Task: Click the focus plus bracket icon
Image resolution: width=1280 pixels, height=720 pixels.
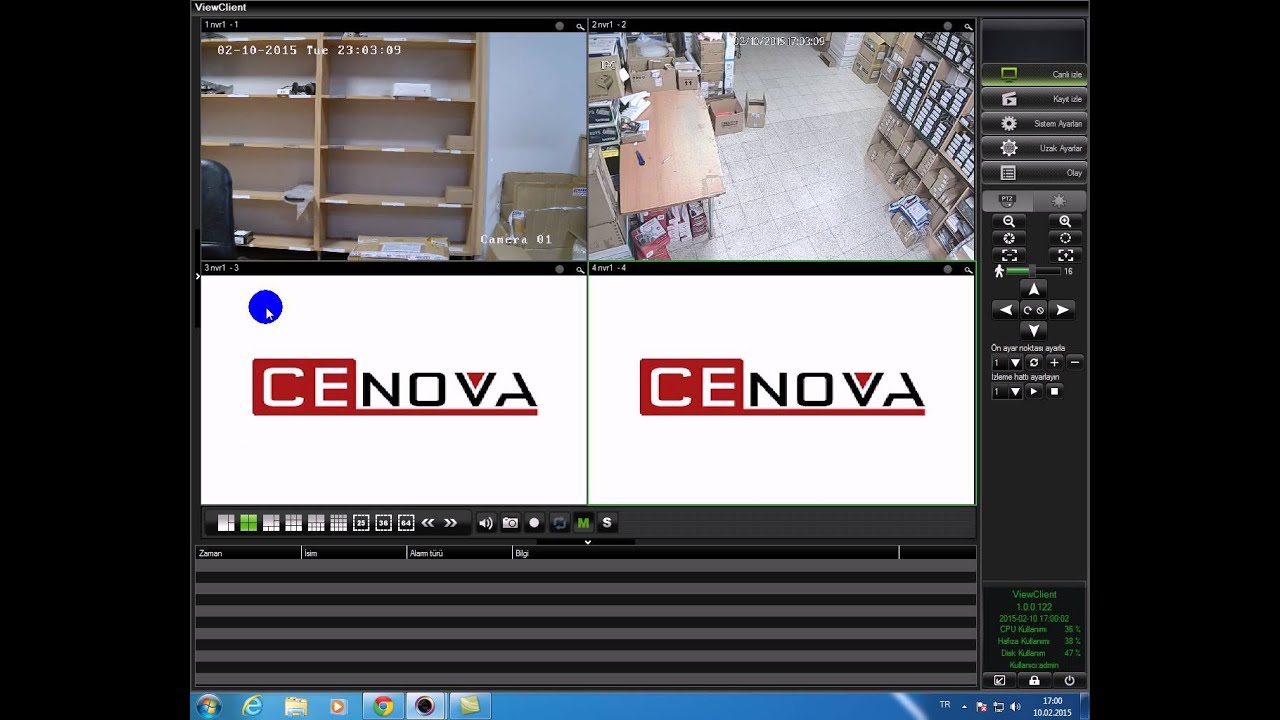Action: point(1065,255)
